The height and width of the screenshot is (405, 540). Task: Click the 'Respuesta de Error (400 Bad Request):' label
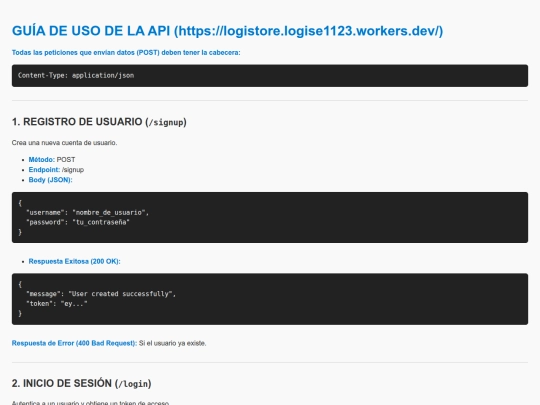74,343
